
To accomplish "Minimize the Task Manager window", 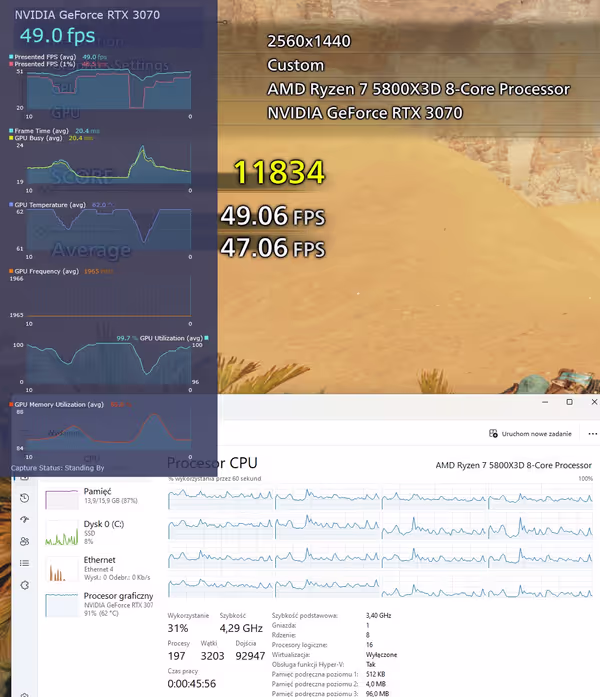I will click(x=545, y=402).
